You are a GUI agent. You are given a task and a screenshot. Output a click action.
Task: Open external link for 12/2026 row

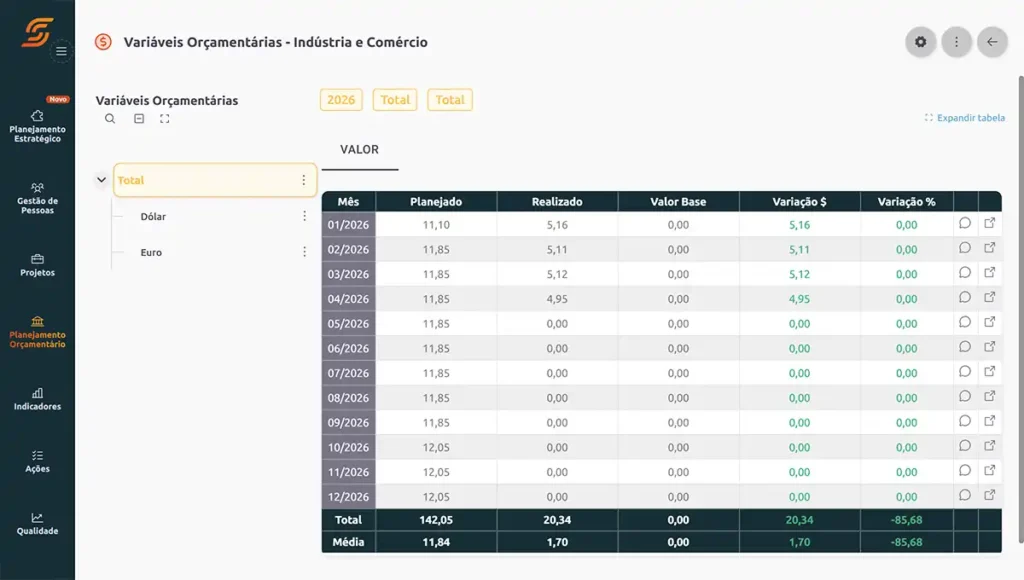989,495
